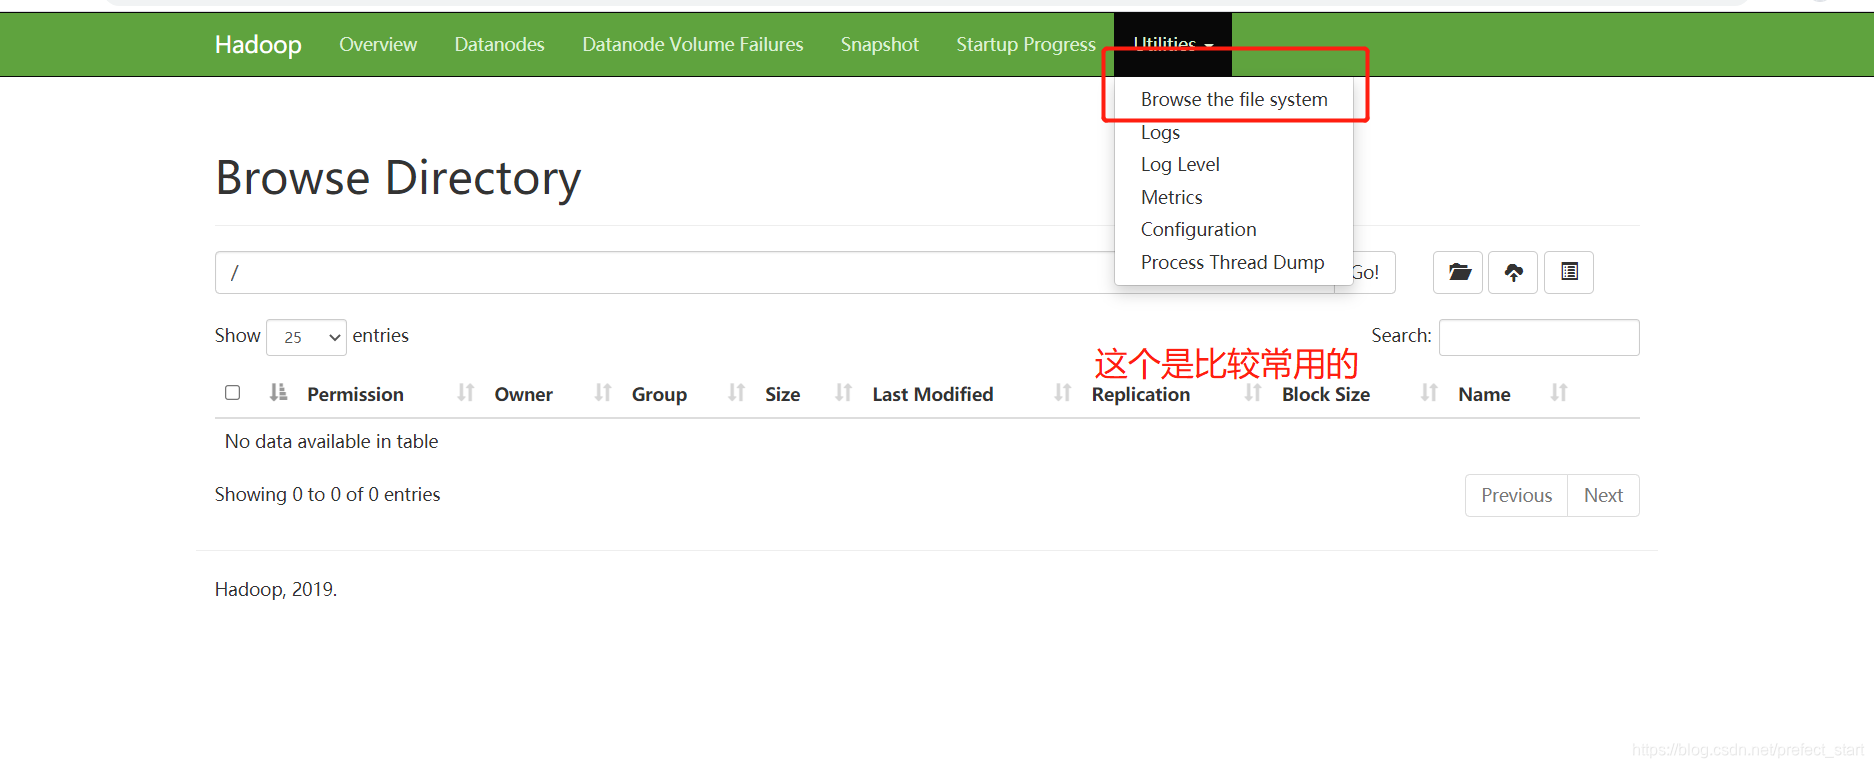Focus the directory path input field
The width and height of the screenshot is (1874, 768).
774,272
